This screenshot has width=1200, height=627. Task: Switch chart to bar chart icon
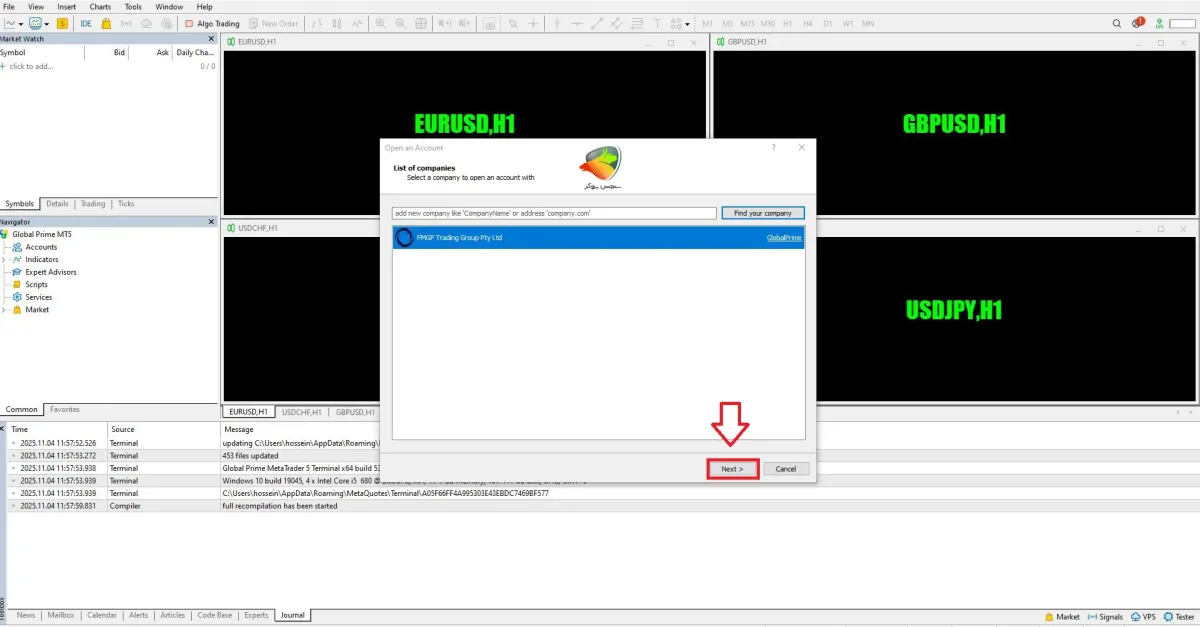[x=315, y=23]
